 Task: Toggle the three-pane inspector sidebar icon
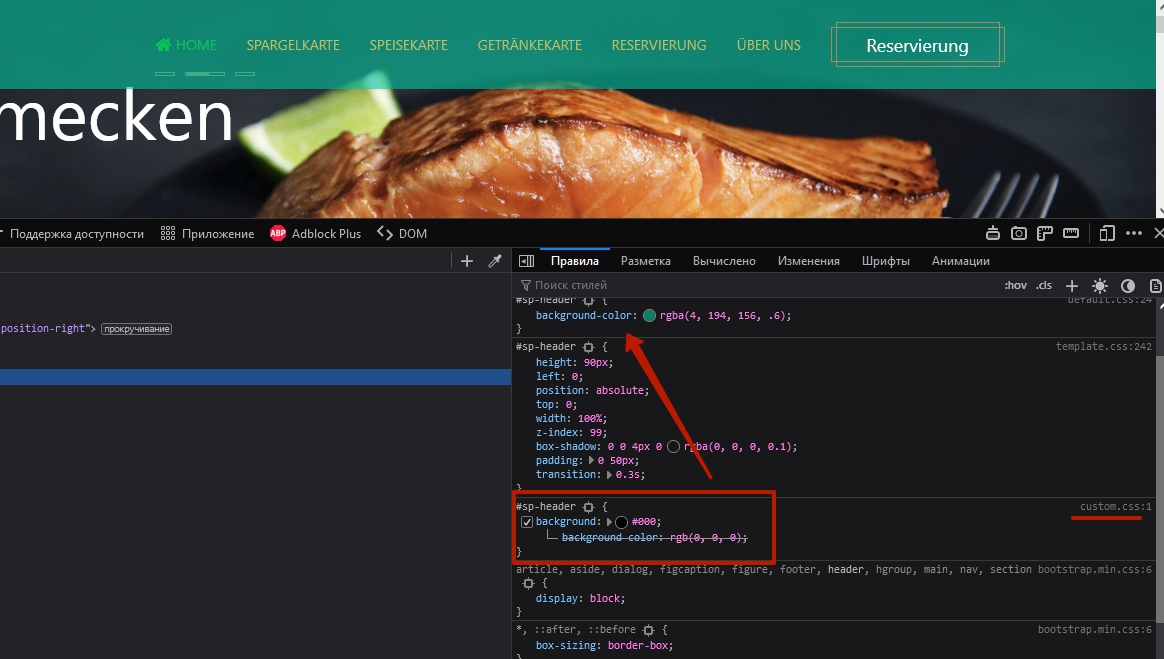(526, 261)
